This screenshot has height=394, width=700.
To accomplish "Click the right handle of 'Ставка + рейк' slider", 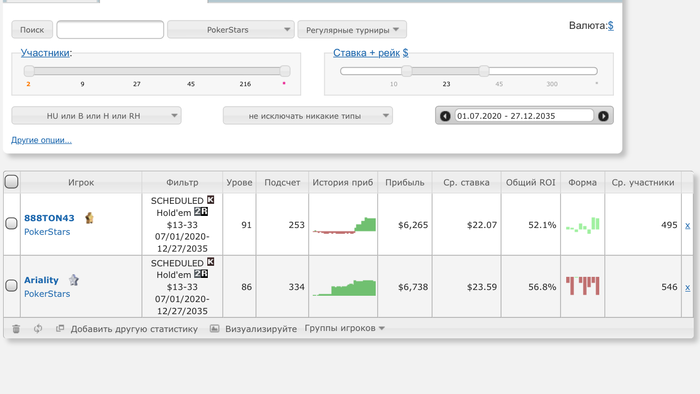I will pyautogui.click(x=484, y=71).
